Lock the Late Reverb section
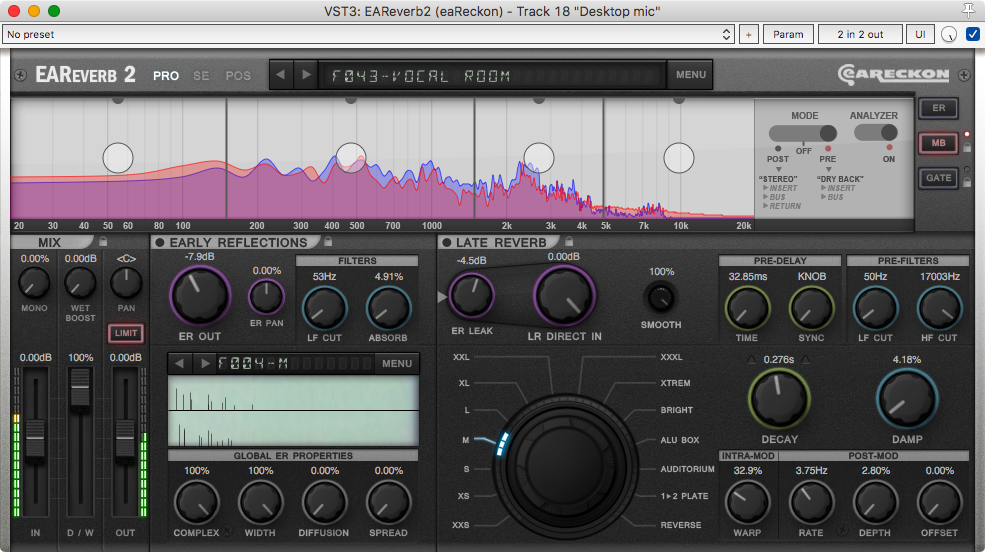 569,241
